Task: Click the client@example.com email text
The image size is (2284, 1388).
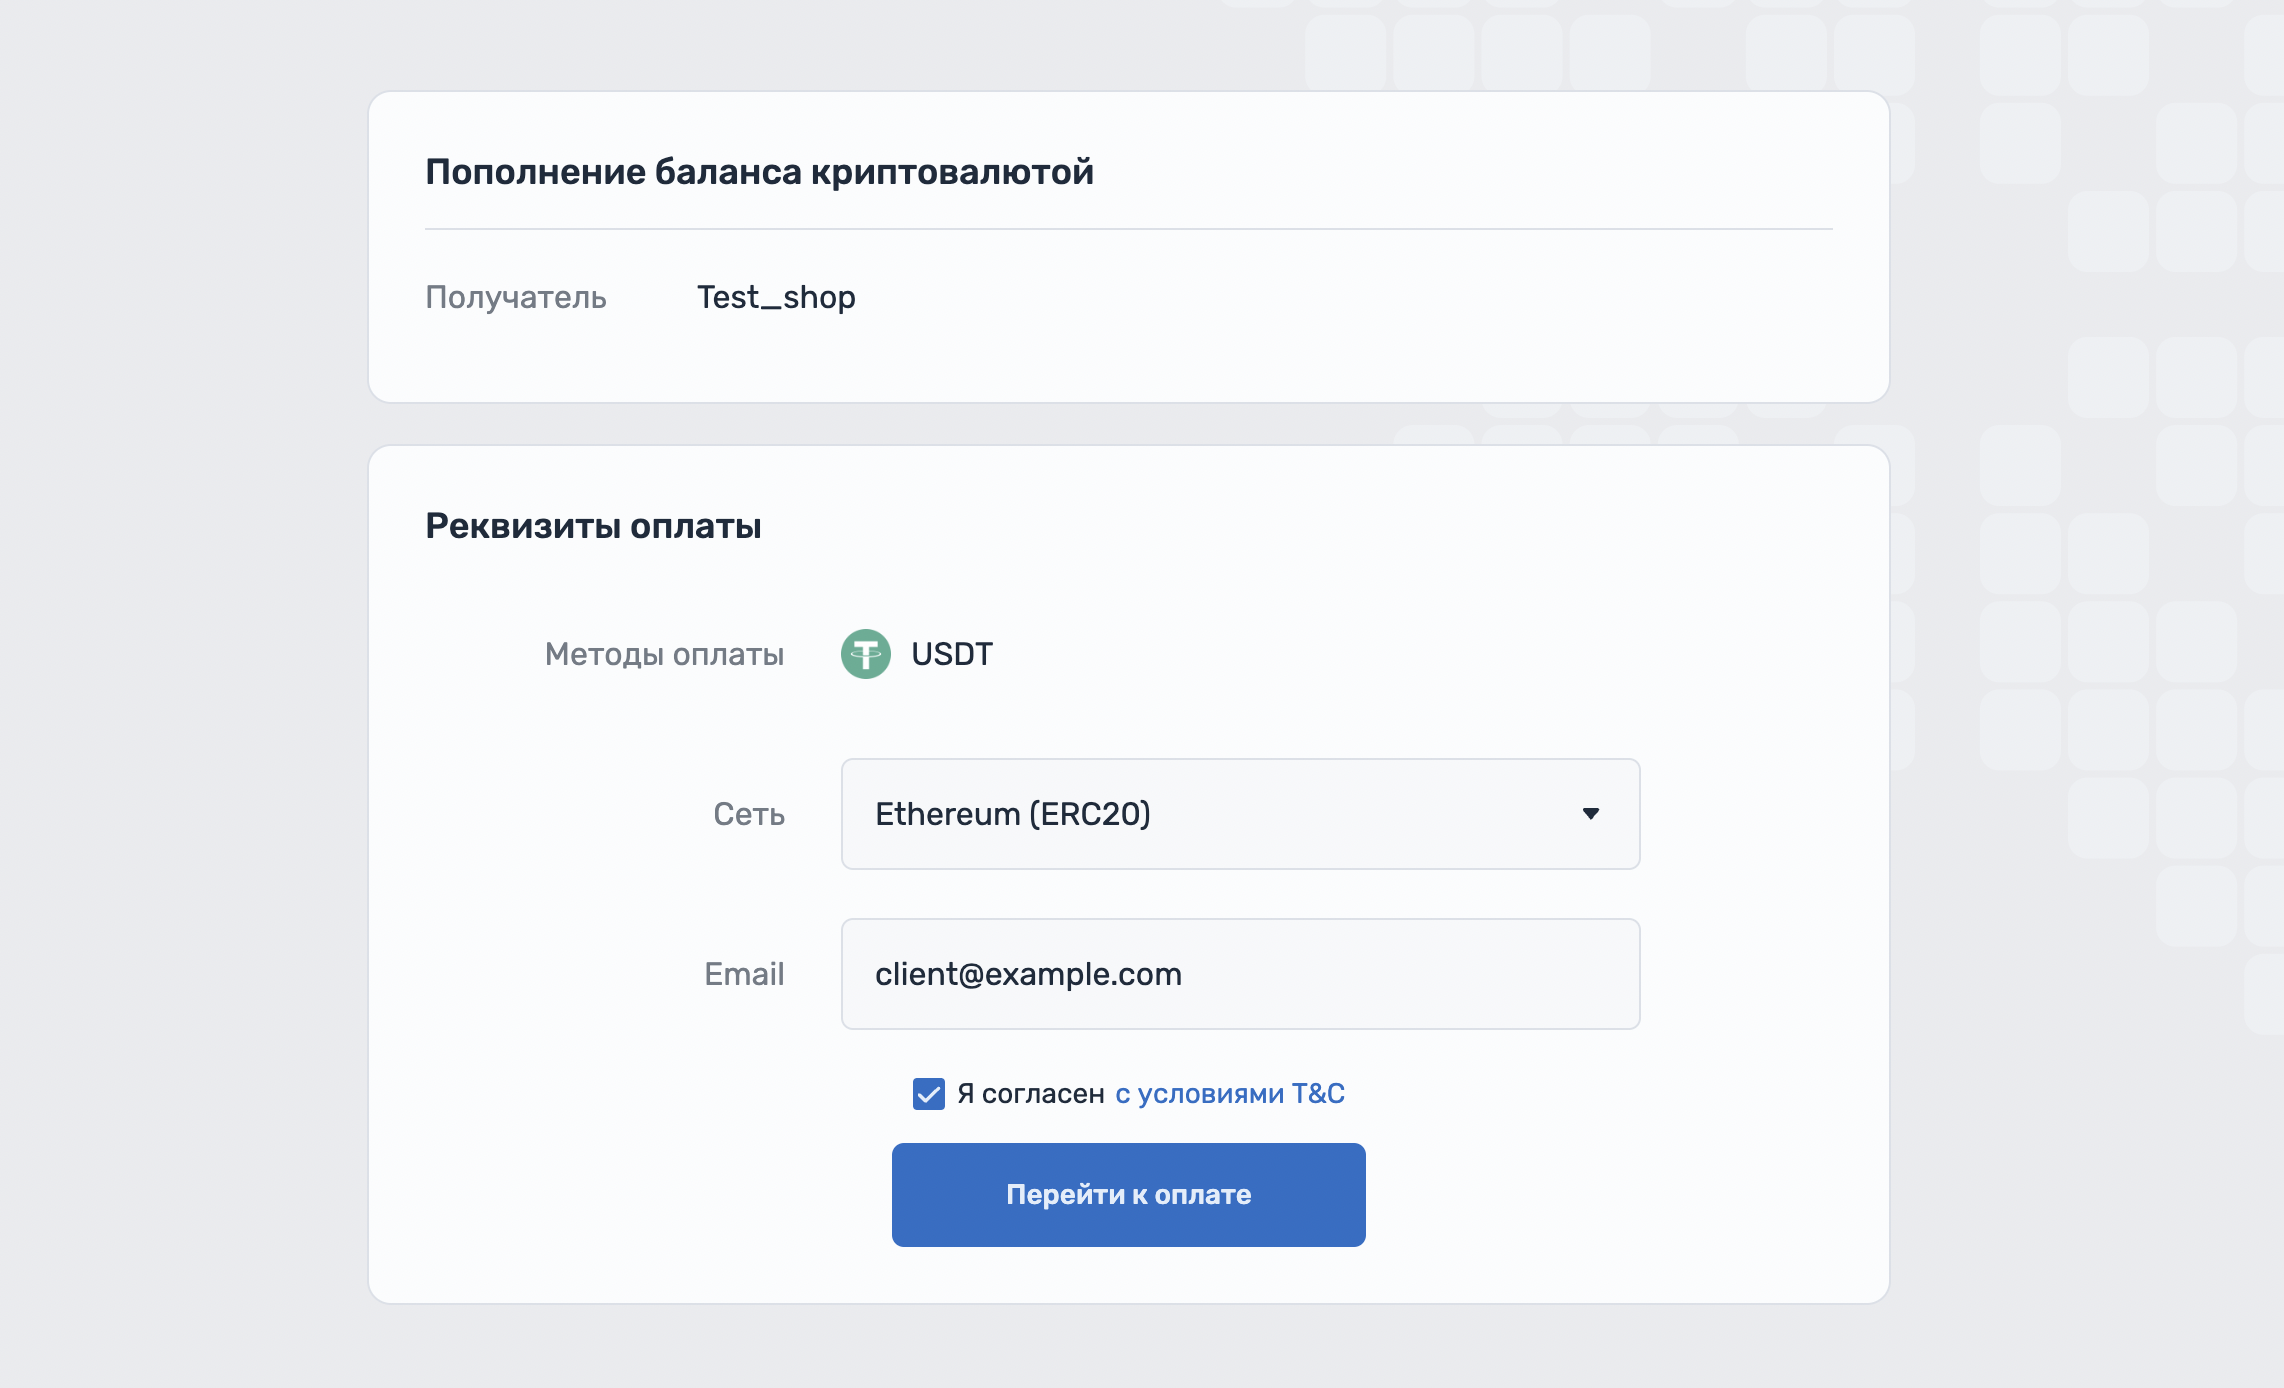Action: (1028, 974)
